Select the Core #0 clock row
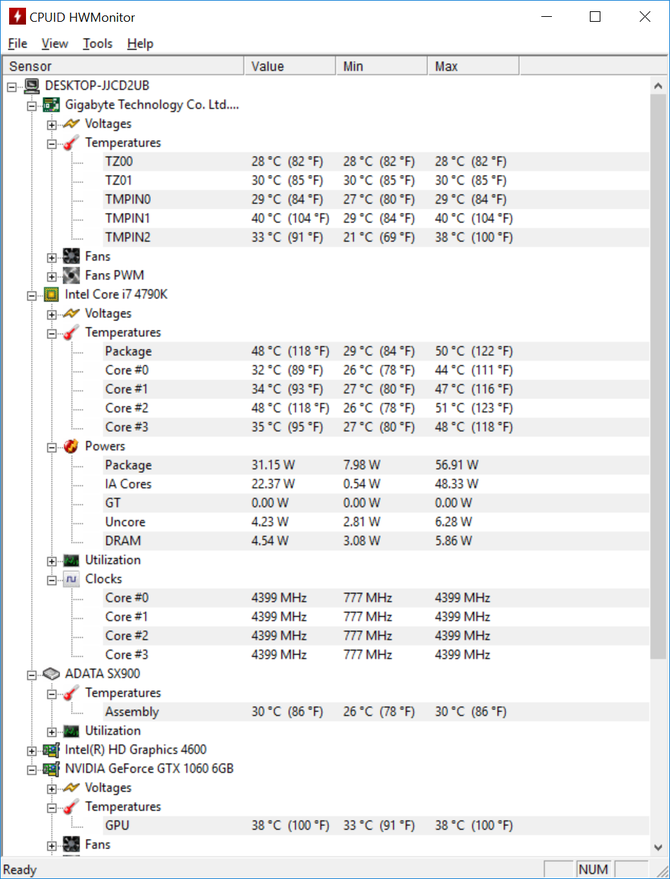Viewport: 670px width, 879px height. [376, 598]
